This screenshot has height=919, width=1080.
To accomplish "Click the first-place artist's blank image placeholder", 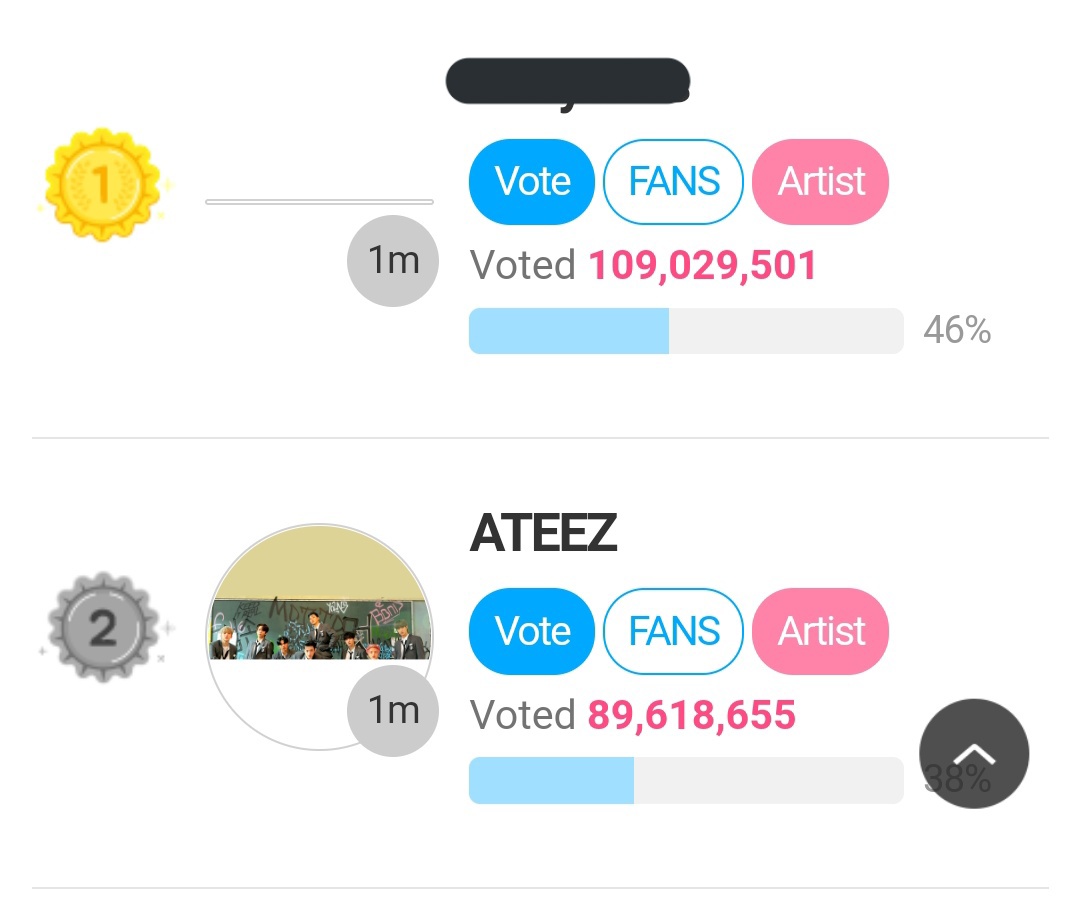I will coord(319,202).
